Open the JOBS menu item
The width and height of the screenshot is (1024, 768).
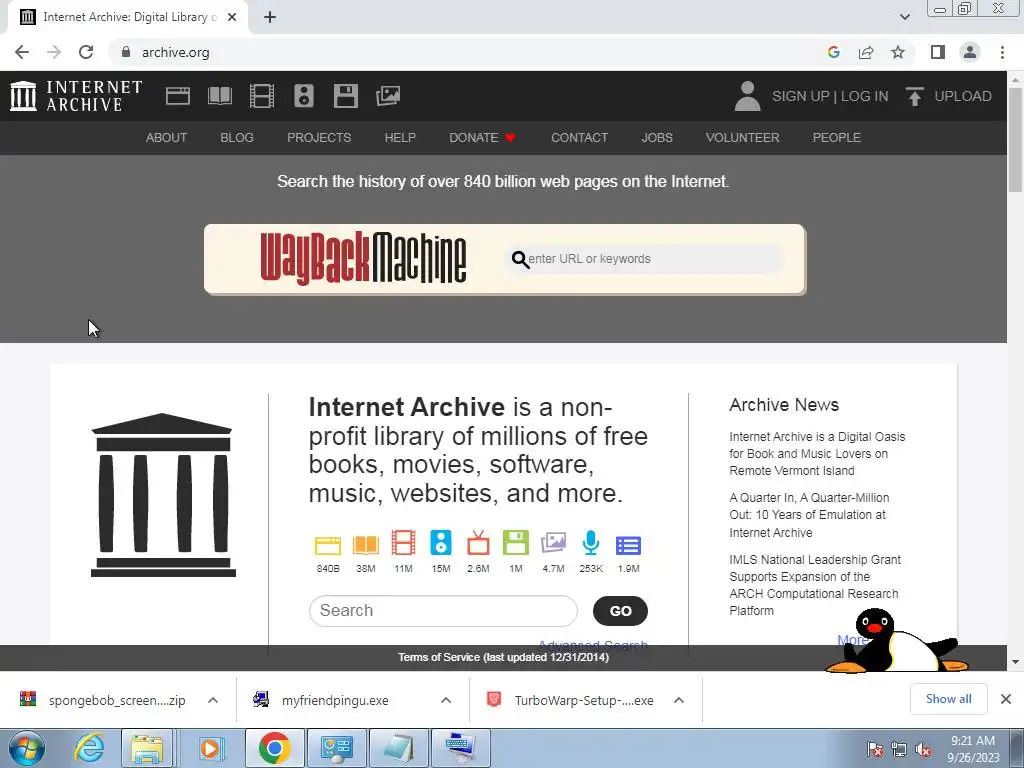pos(657,138)
